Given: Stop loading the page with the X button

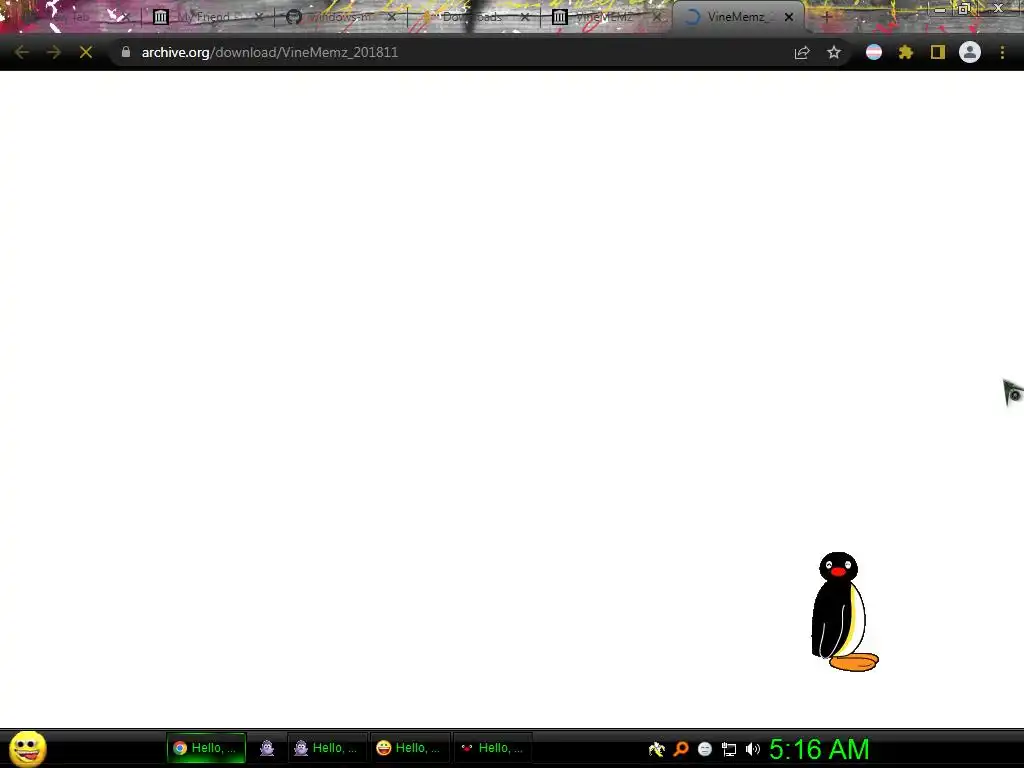Looking at the screenshot, I should point(86,52).
